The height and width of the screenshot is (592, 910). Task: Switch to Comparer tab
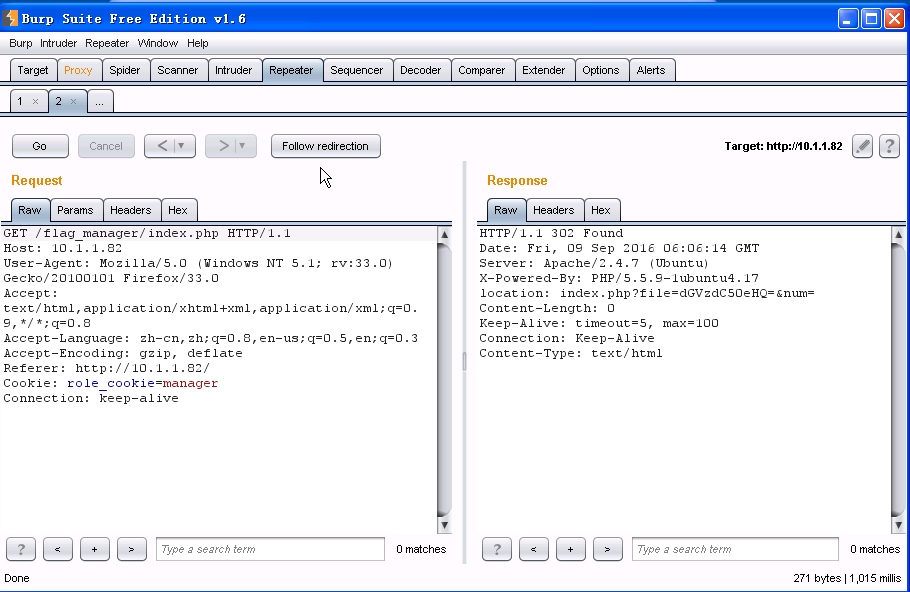[x=482, y=70]
